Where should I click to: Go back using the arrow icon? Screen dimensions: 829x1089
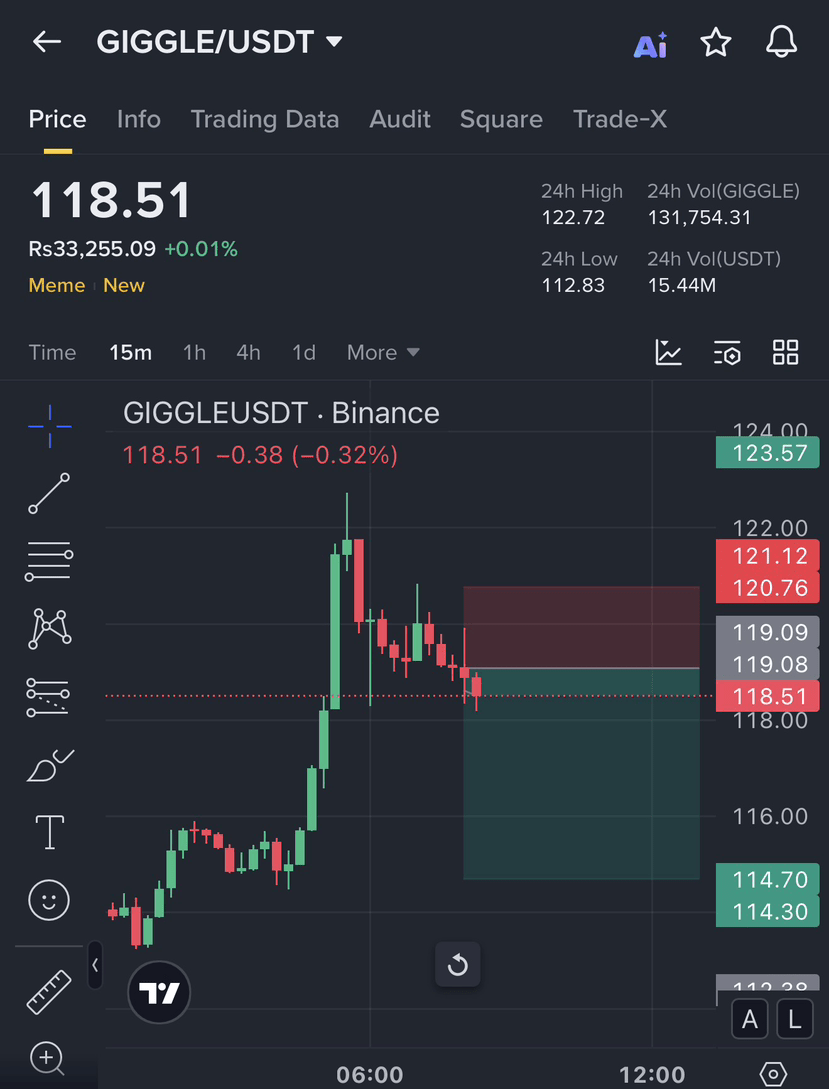47,42
